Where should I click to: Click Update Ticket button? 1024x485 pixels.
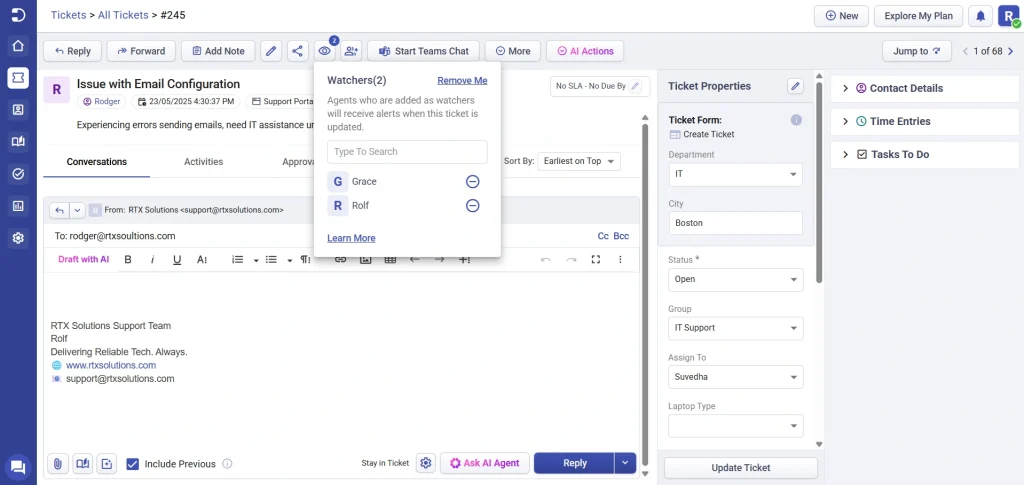coord(741,468)
